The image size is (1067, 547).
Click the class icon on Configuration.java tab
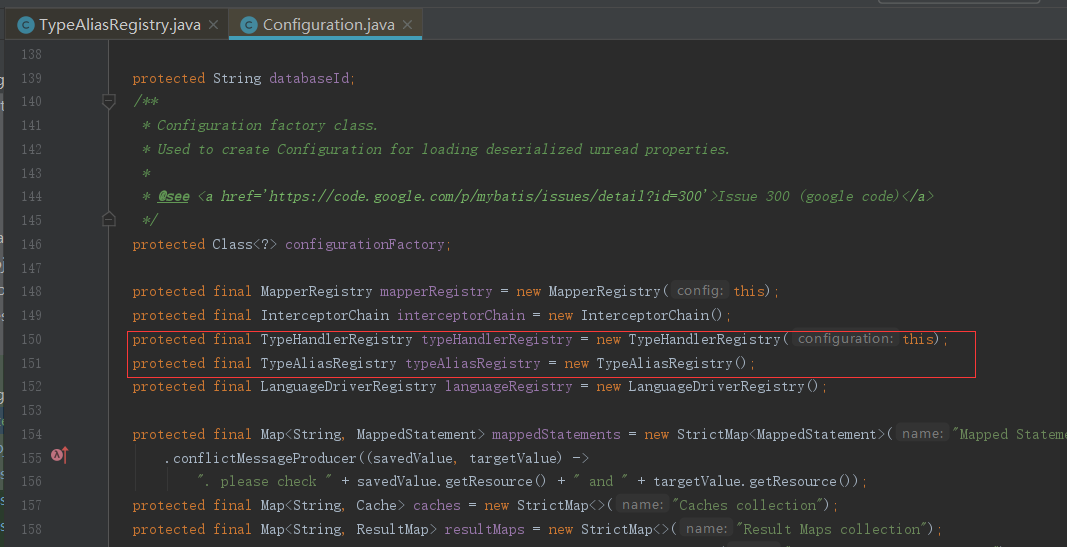(x=249, y=25)
